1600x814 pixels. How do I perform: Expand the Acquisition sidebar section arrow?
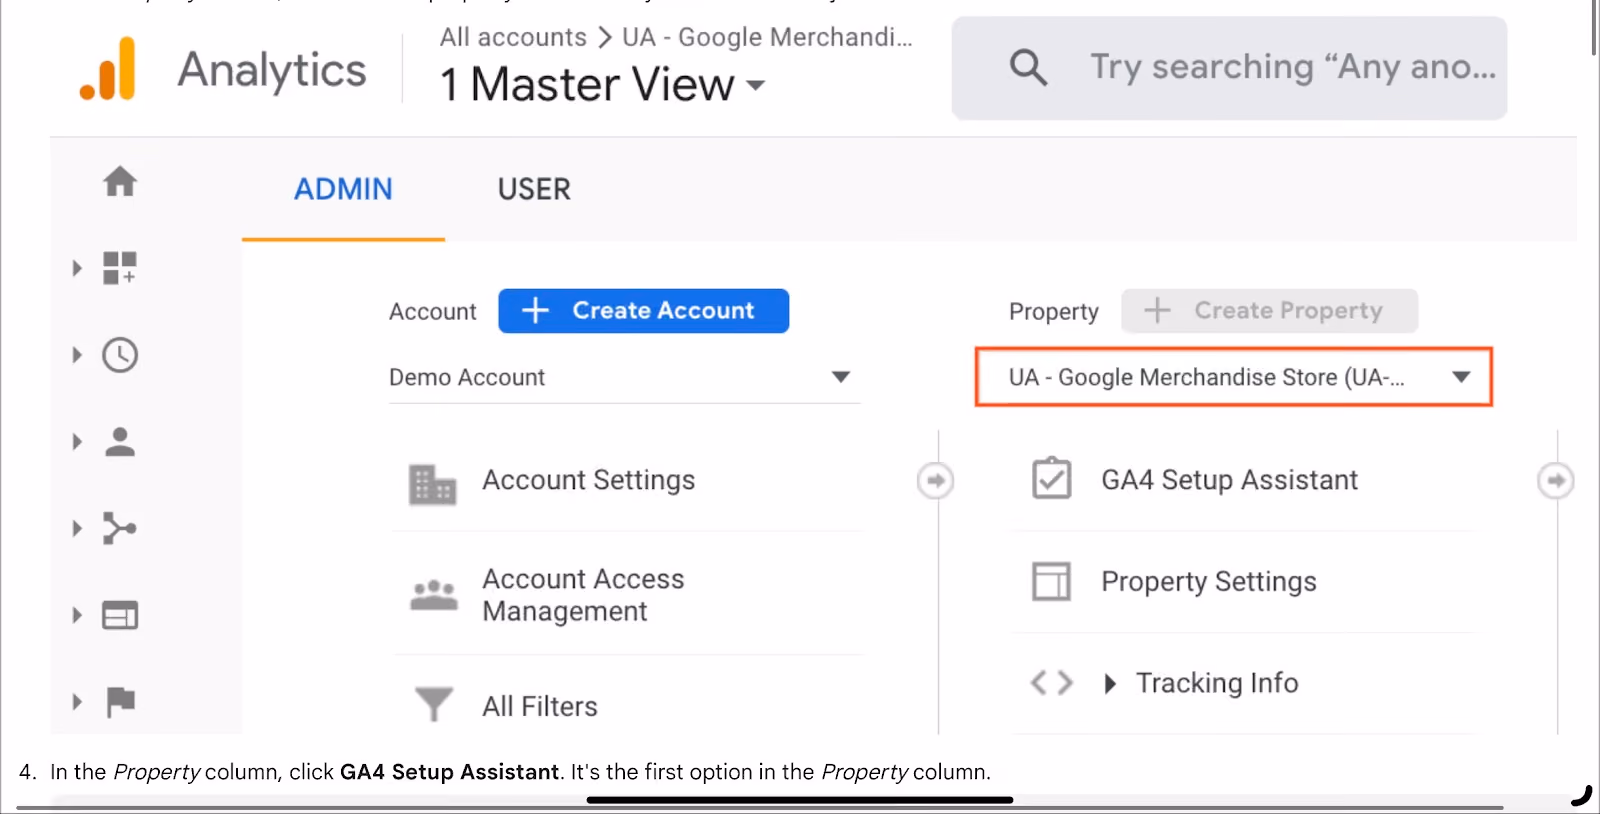77,528
